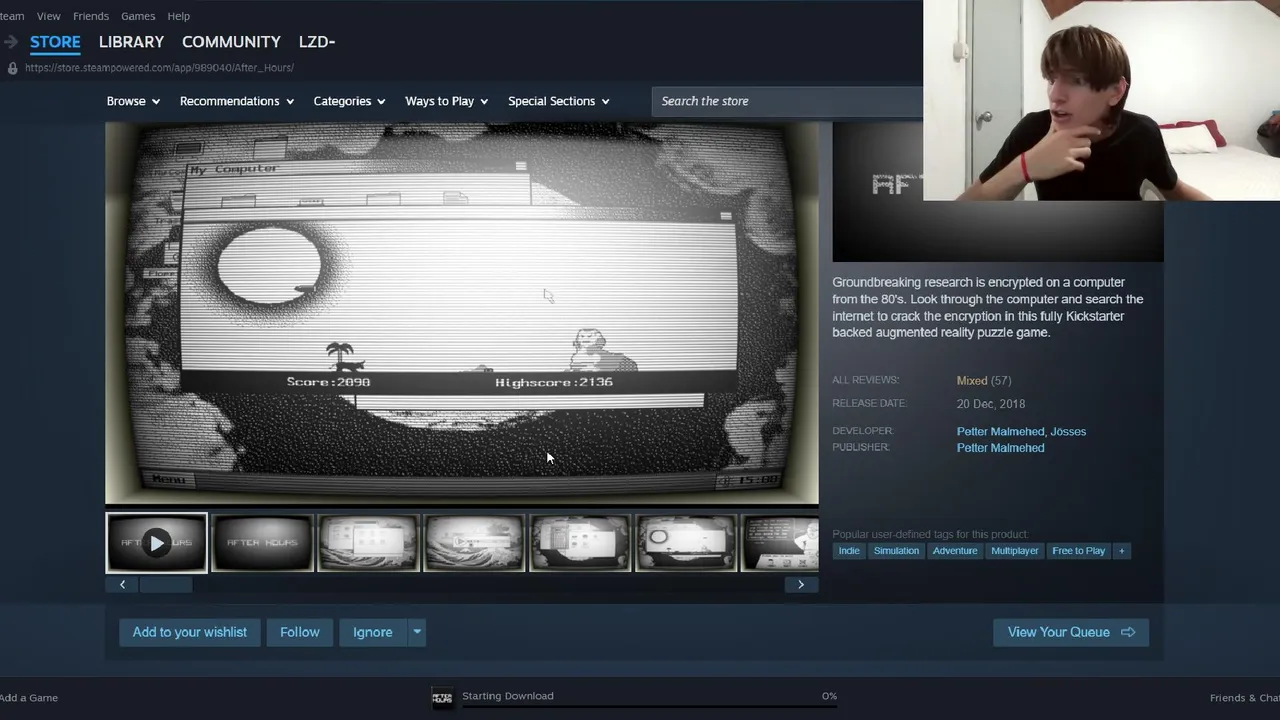Open the Games menu

tap(138, 16)
